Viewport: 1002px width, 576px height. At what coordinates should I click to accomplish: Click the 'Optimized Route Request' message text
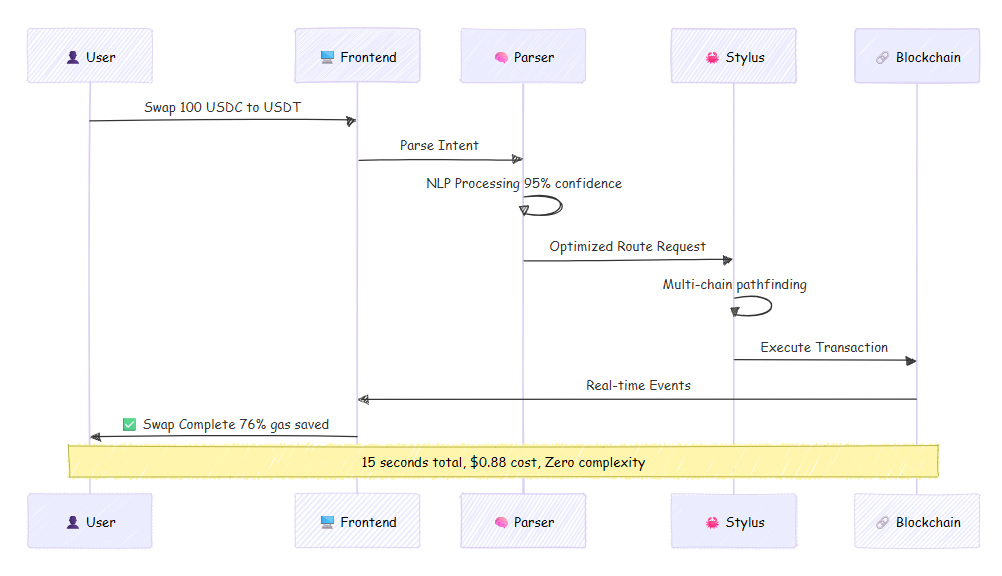point(627,246)
